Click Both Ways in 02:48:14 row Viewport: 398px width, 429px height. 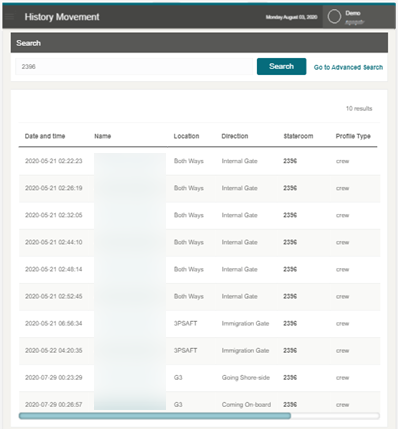click(189, 269)
